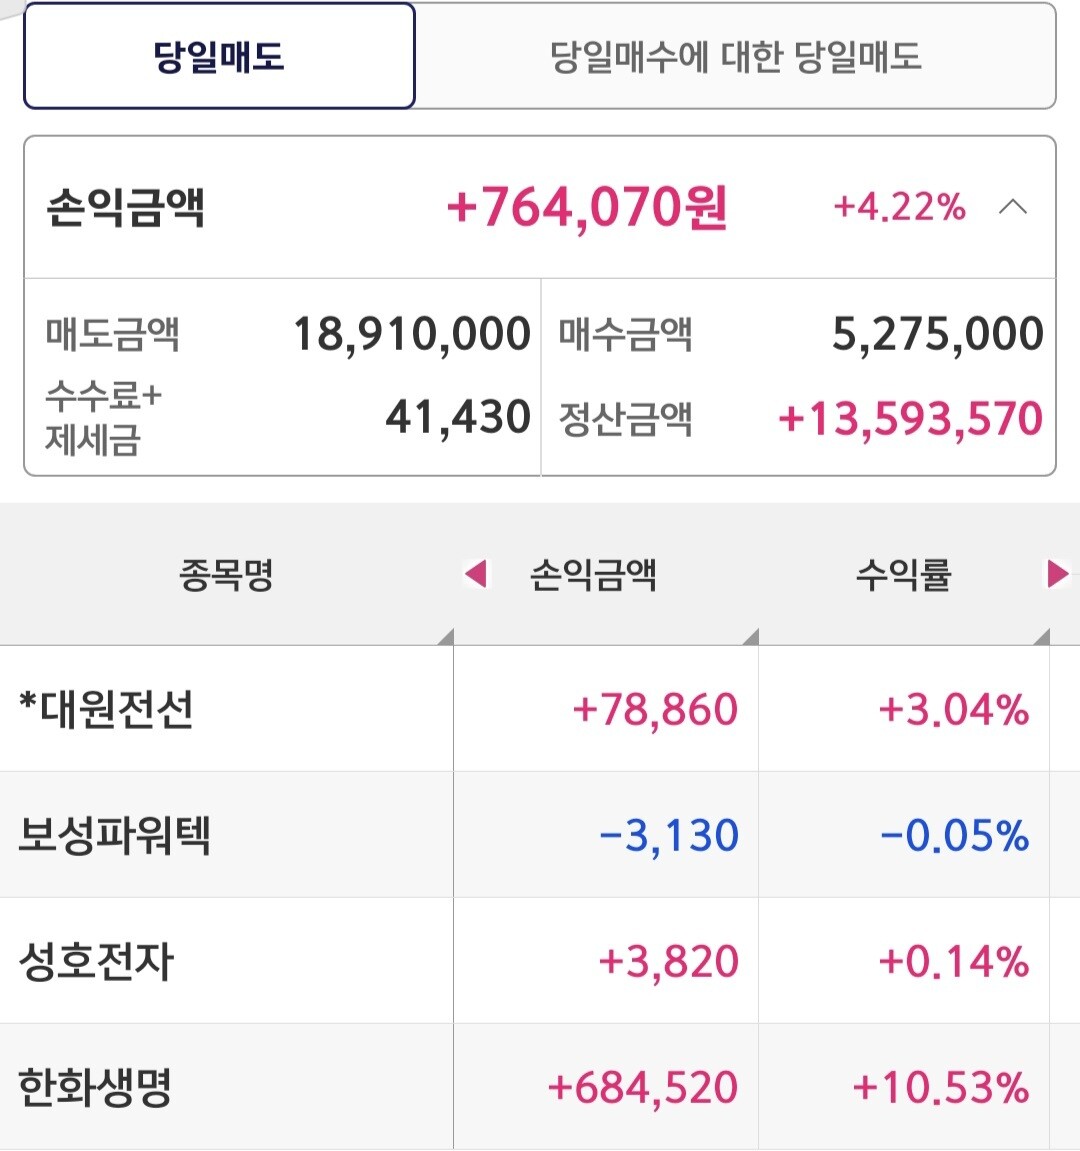The width and height of the screenshot is (1080, 1151).
Task: Tap the +764,070원 total profit amount
Action: pos(587,207)
